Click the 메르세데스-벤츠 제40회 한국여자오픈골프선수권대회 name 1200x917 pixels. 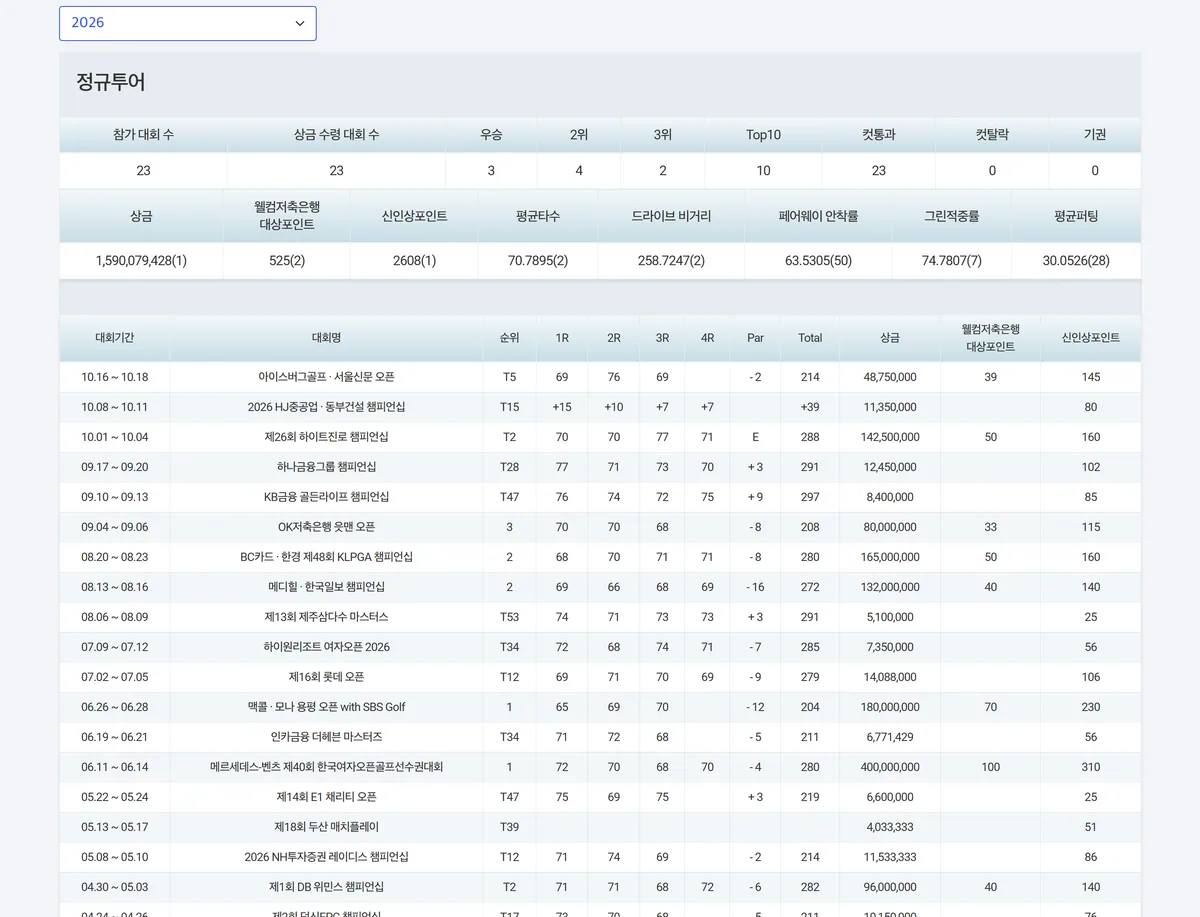pyautogui.click(x=326, y=767)
